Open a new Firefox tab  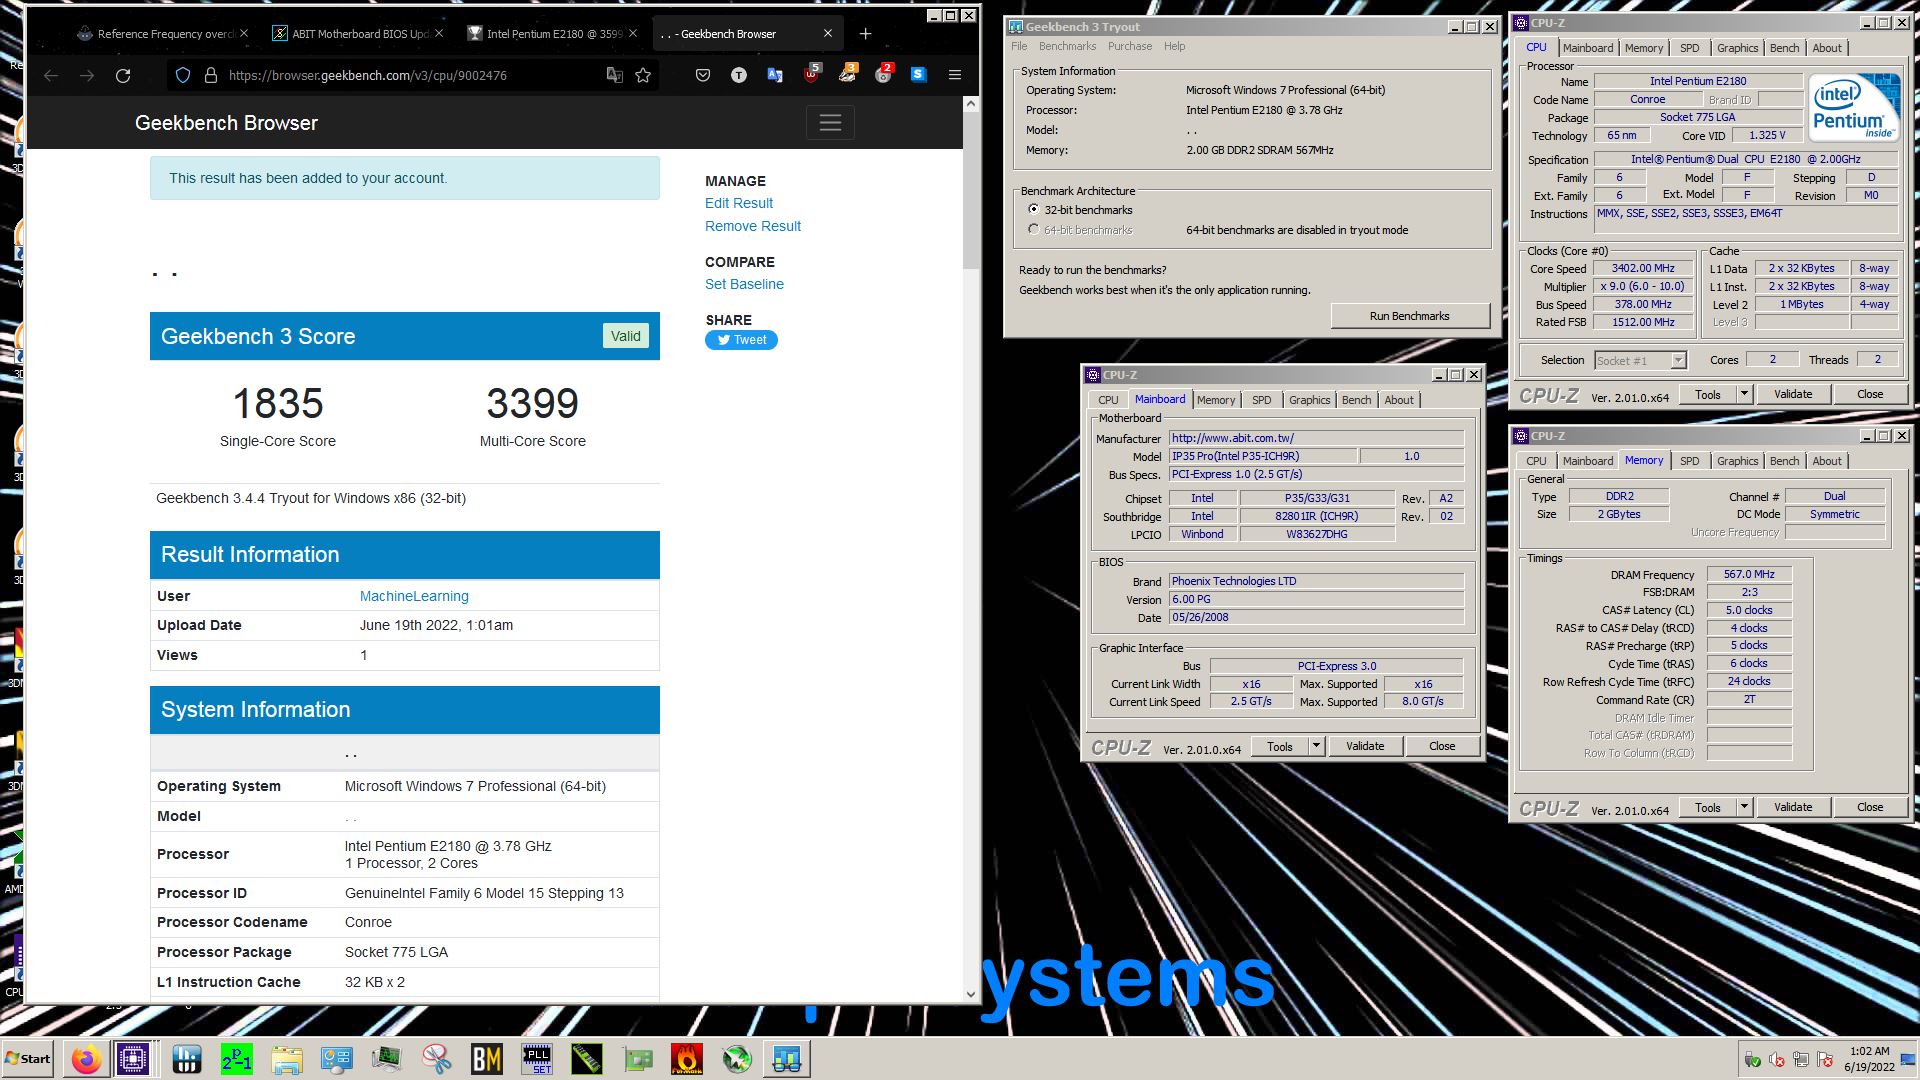865,34
